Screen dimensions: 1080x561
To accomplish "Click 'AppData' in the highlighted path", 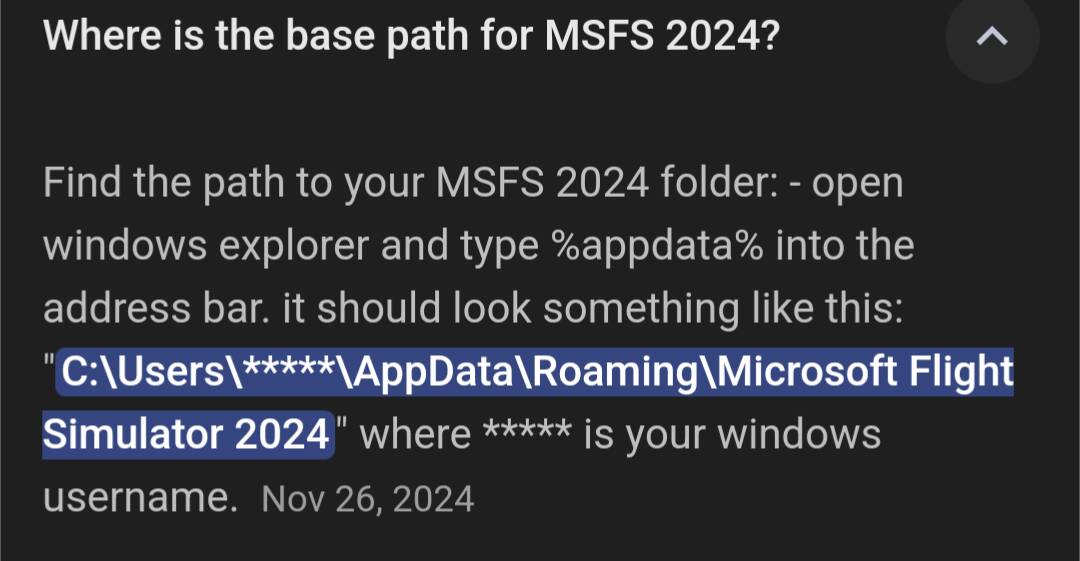I will (434, 371).
